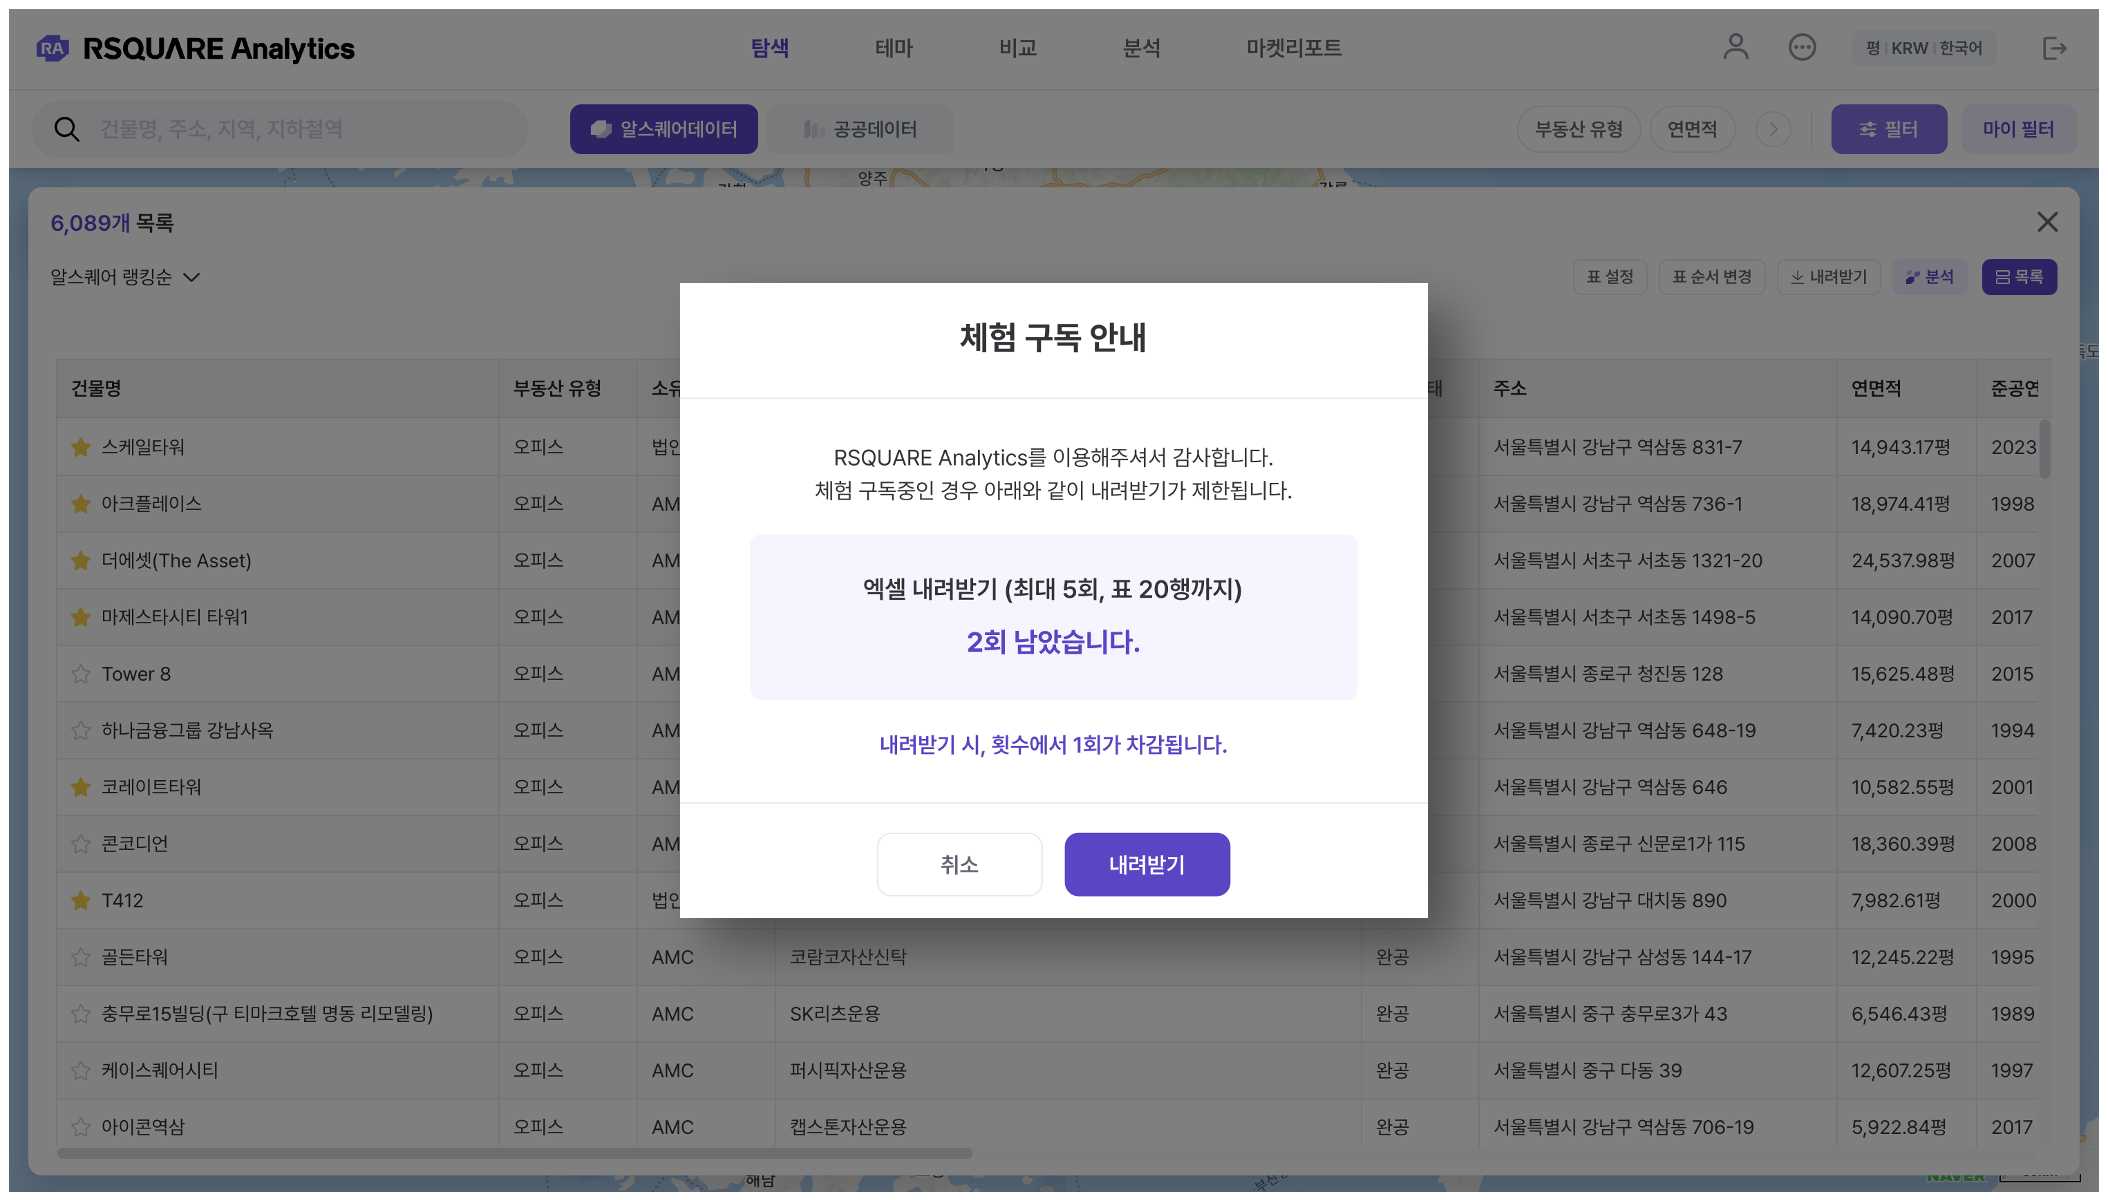The image size is (2108, 1200).
Task: Open the 부동산 유형 filter dropdown
Action: click(1578, 129)
